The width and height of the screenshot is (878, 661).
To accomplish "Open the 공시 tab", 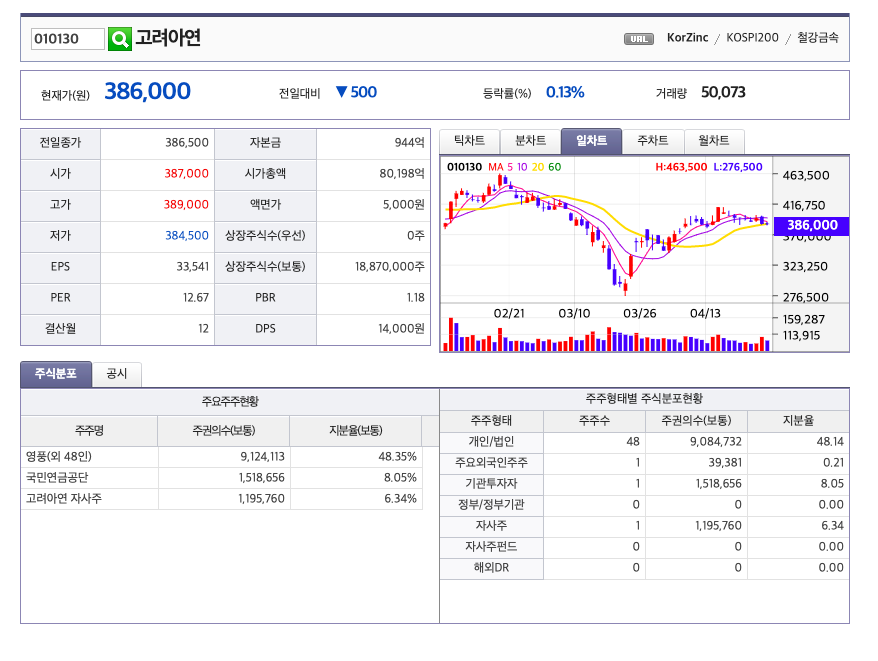I will (x=116, y=374).
